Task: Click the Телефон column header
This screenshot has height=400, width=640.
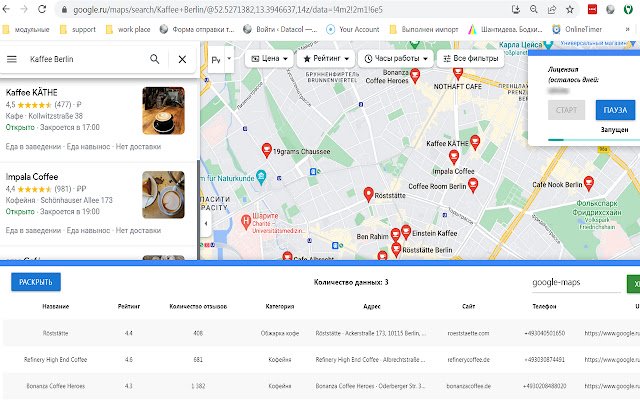Action: point(544,306)
